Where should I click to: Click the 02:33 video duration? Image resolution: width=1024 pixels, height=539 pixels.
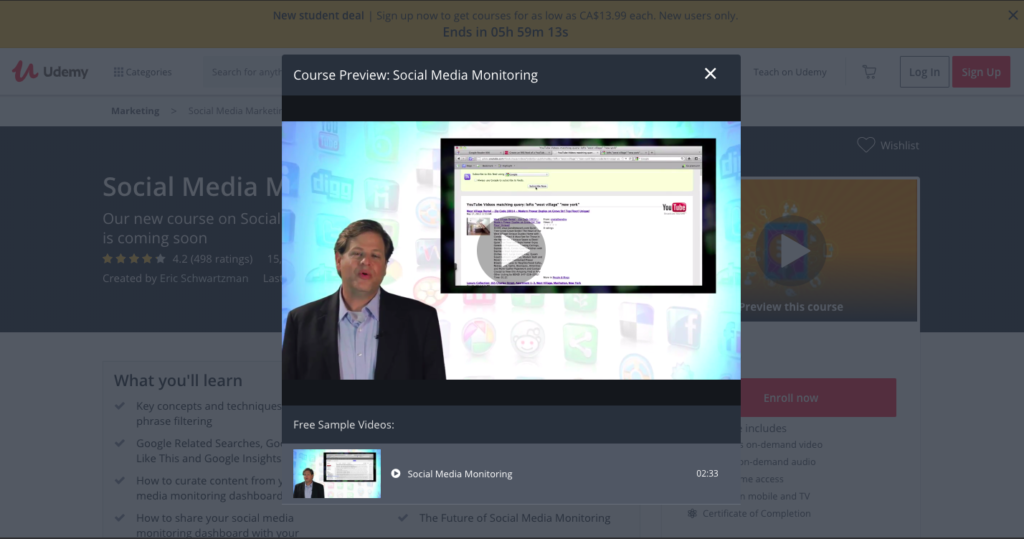point(707,474)
